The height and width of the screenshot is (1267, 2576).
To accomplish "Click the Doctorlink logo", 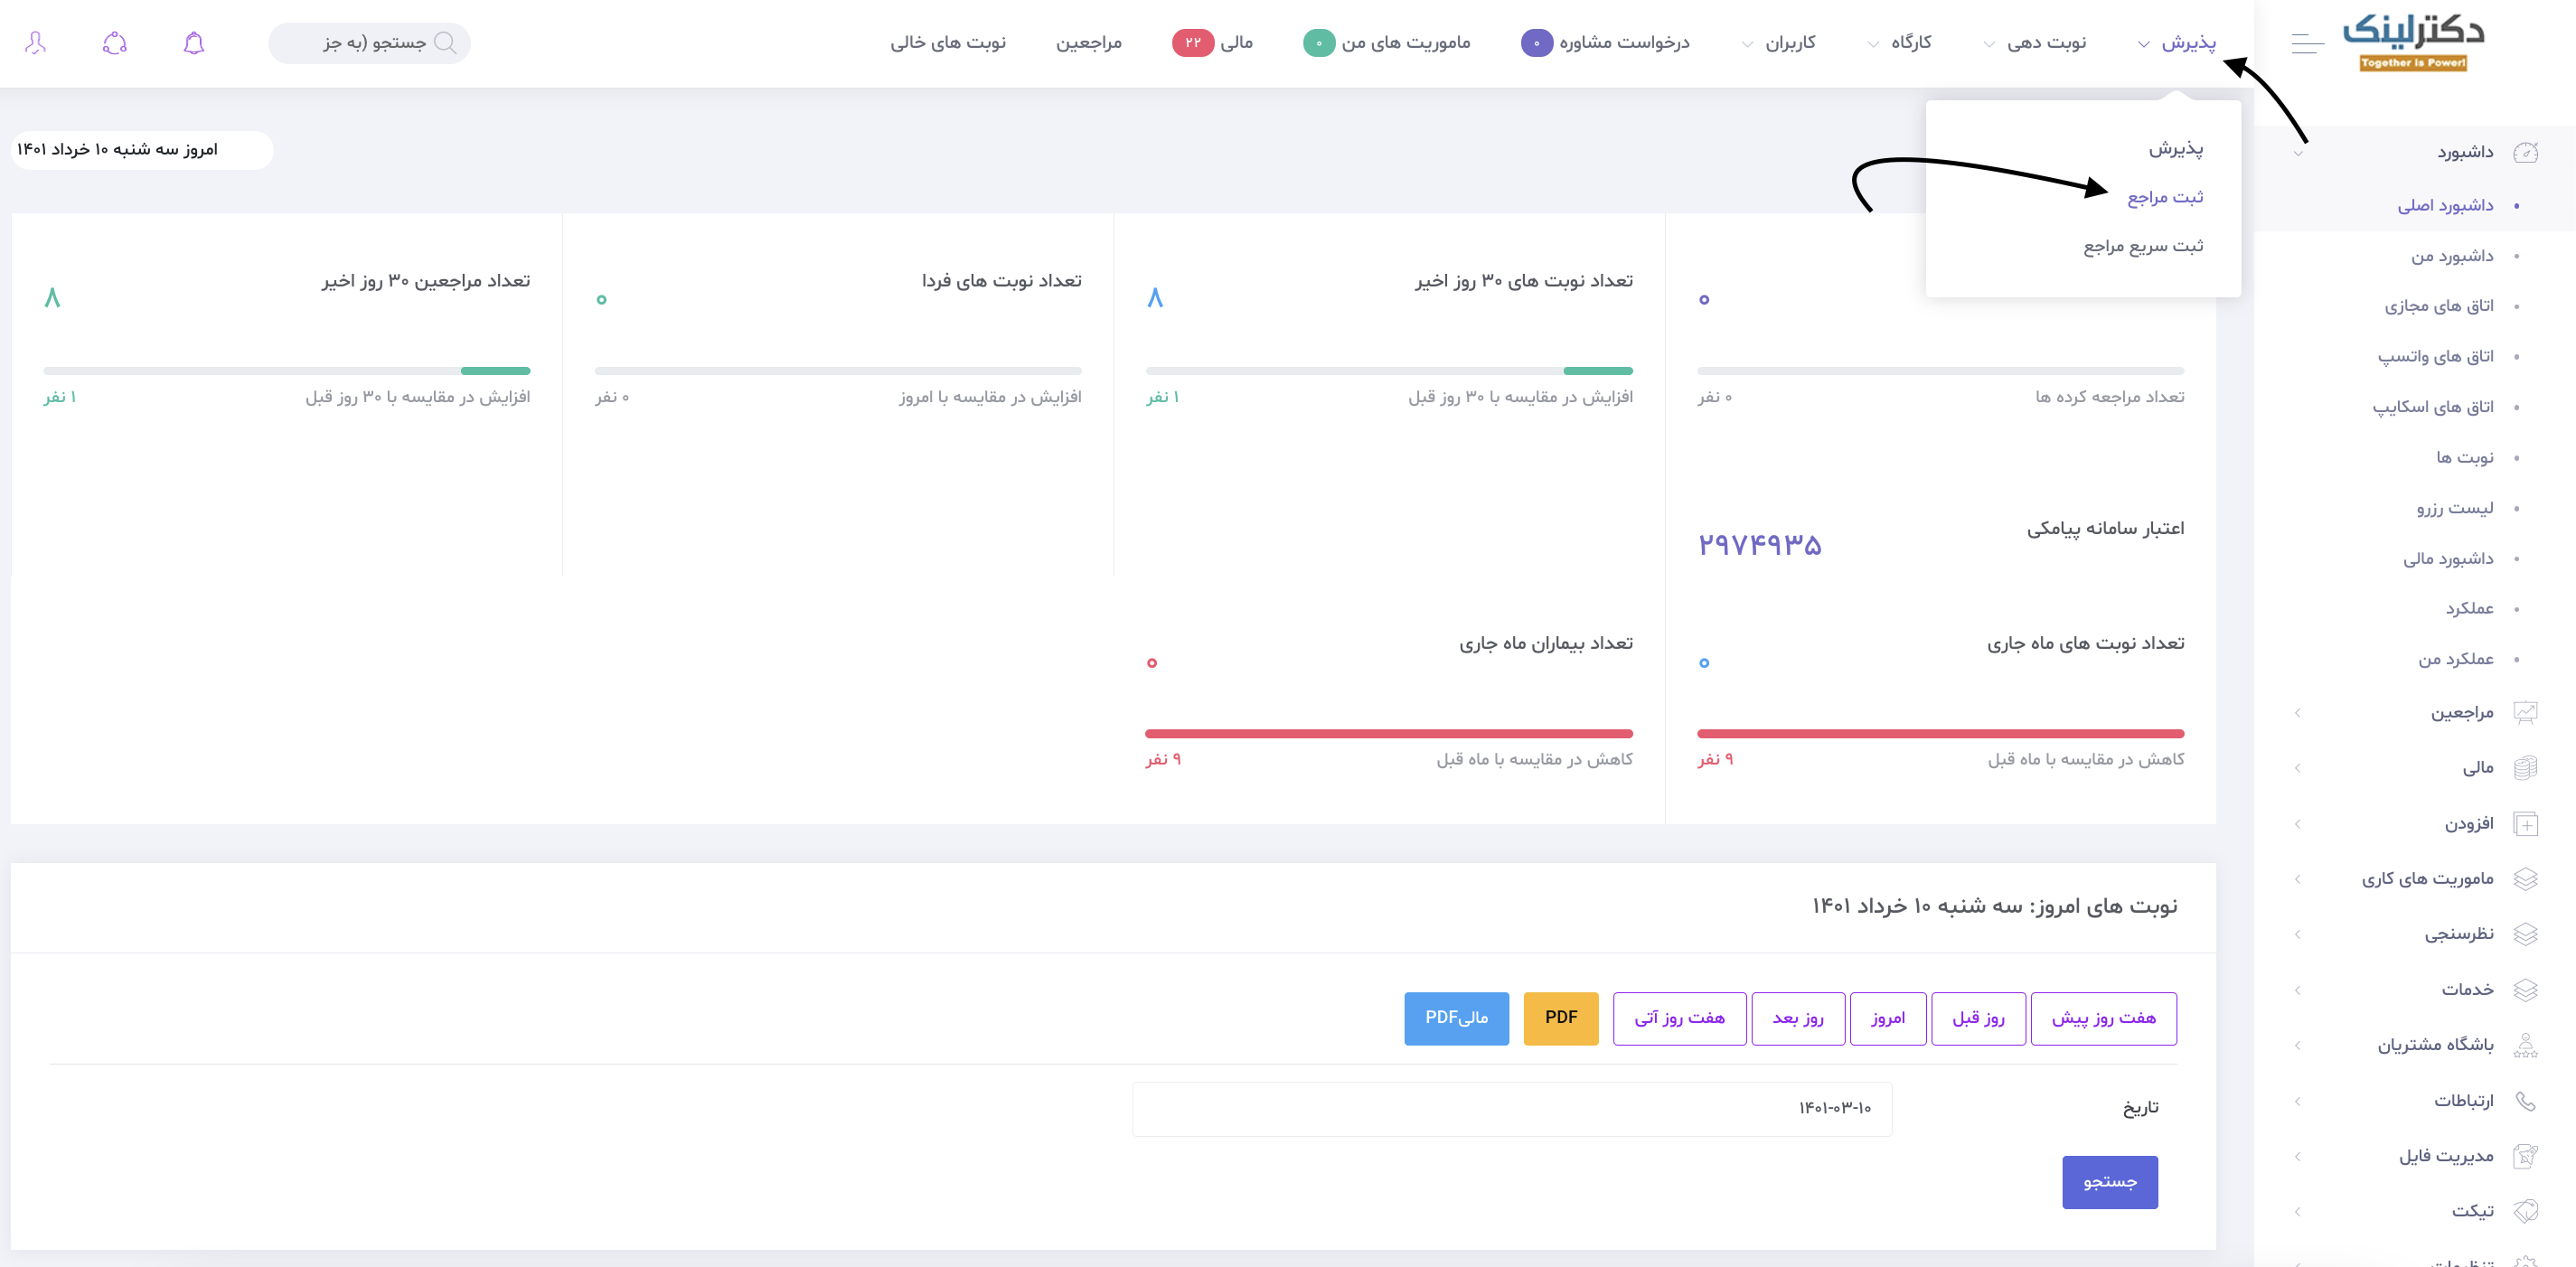I will tap(2413, 42).
